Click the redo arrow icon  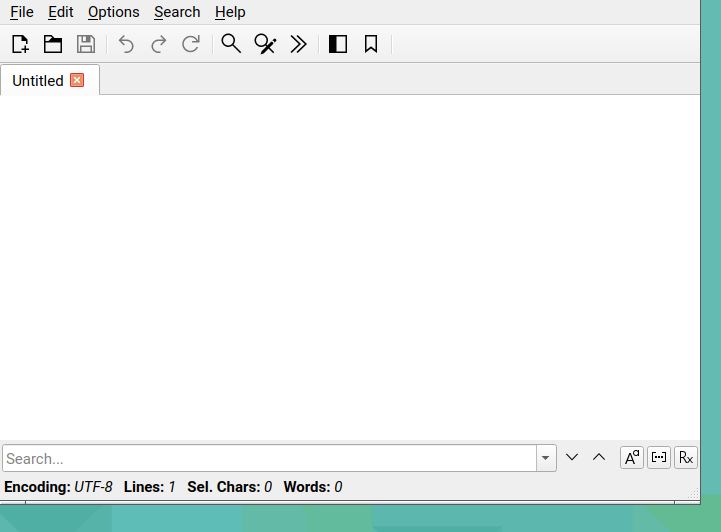click(x=158, y=44)
